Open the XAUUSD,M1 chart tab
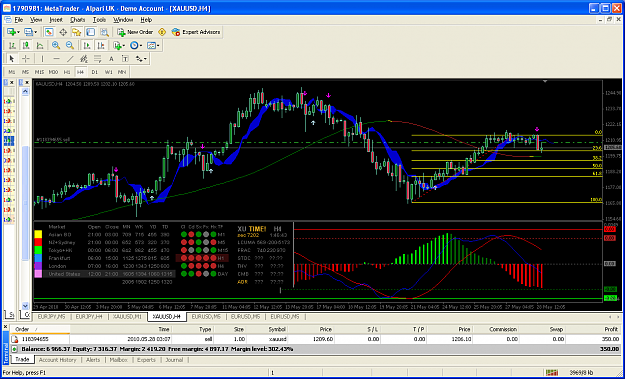The height and width of the screenshot is (379, 625). (128, 317)
